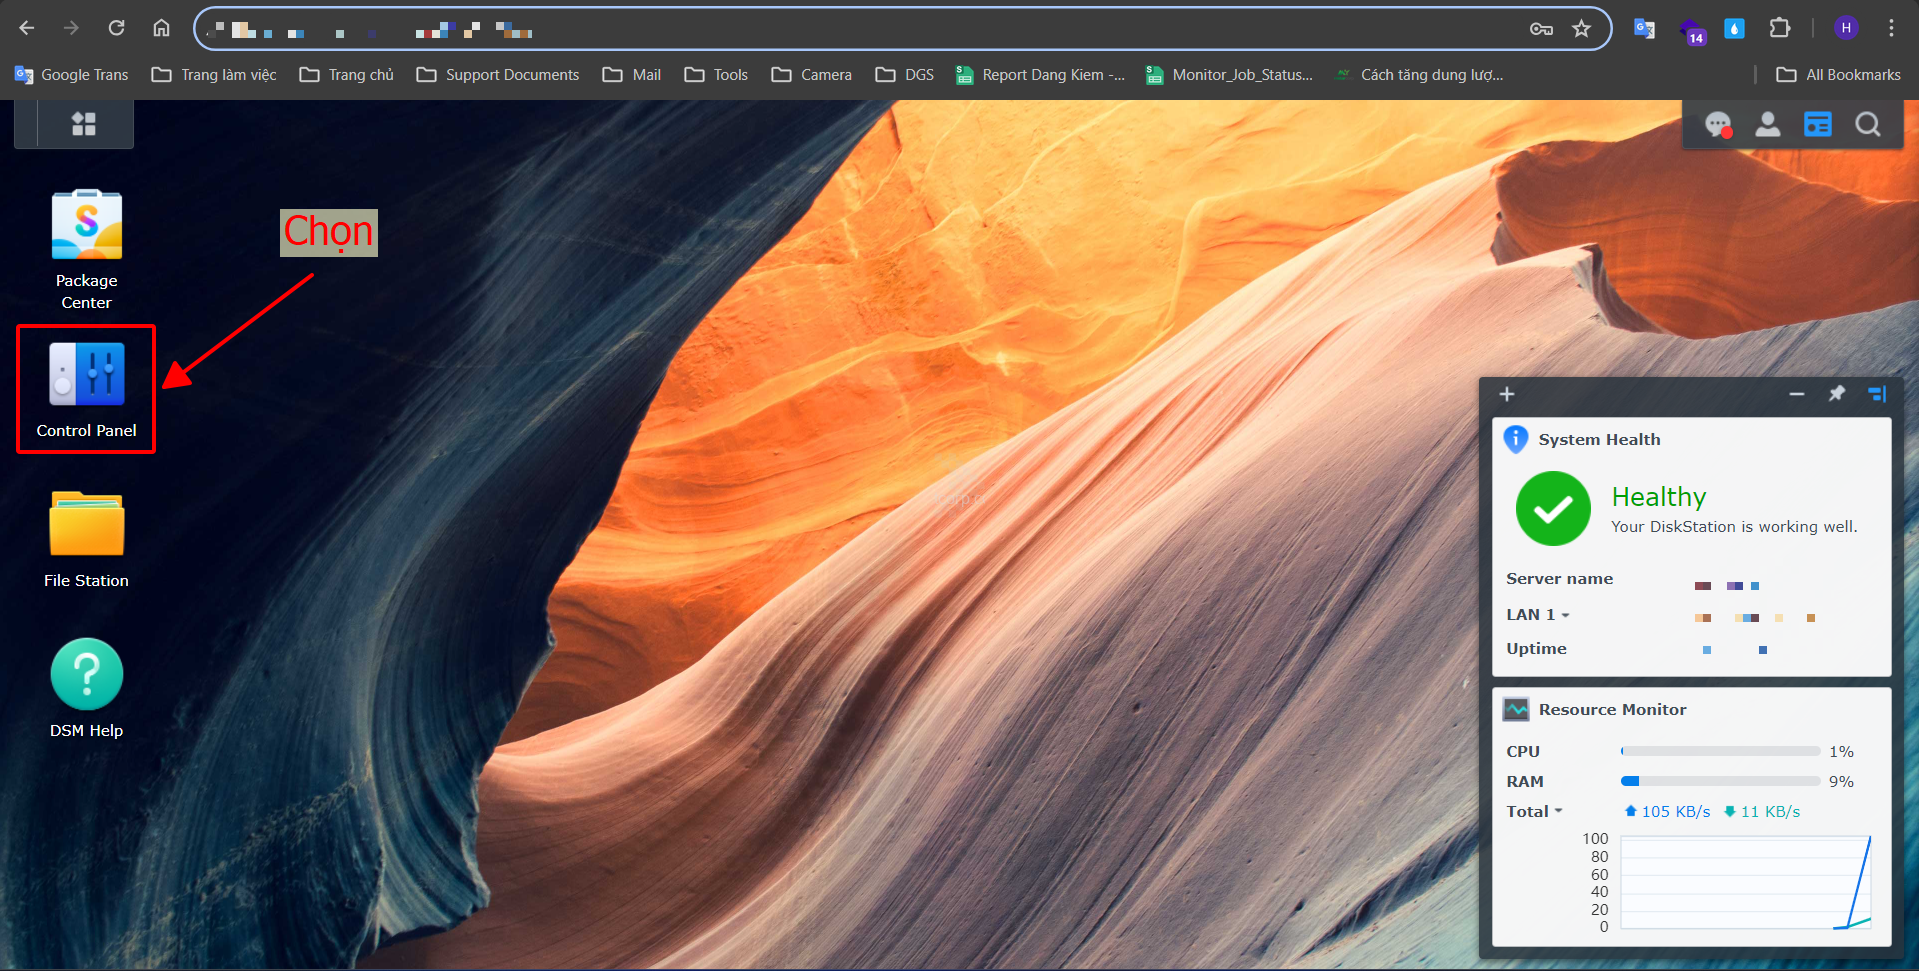Dock the widget panel to side

[1877, 394]
